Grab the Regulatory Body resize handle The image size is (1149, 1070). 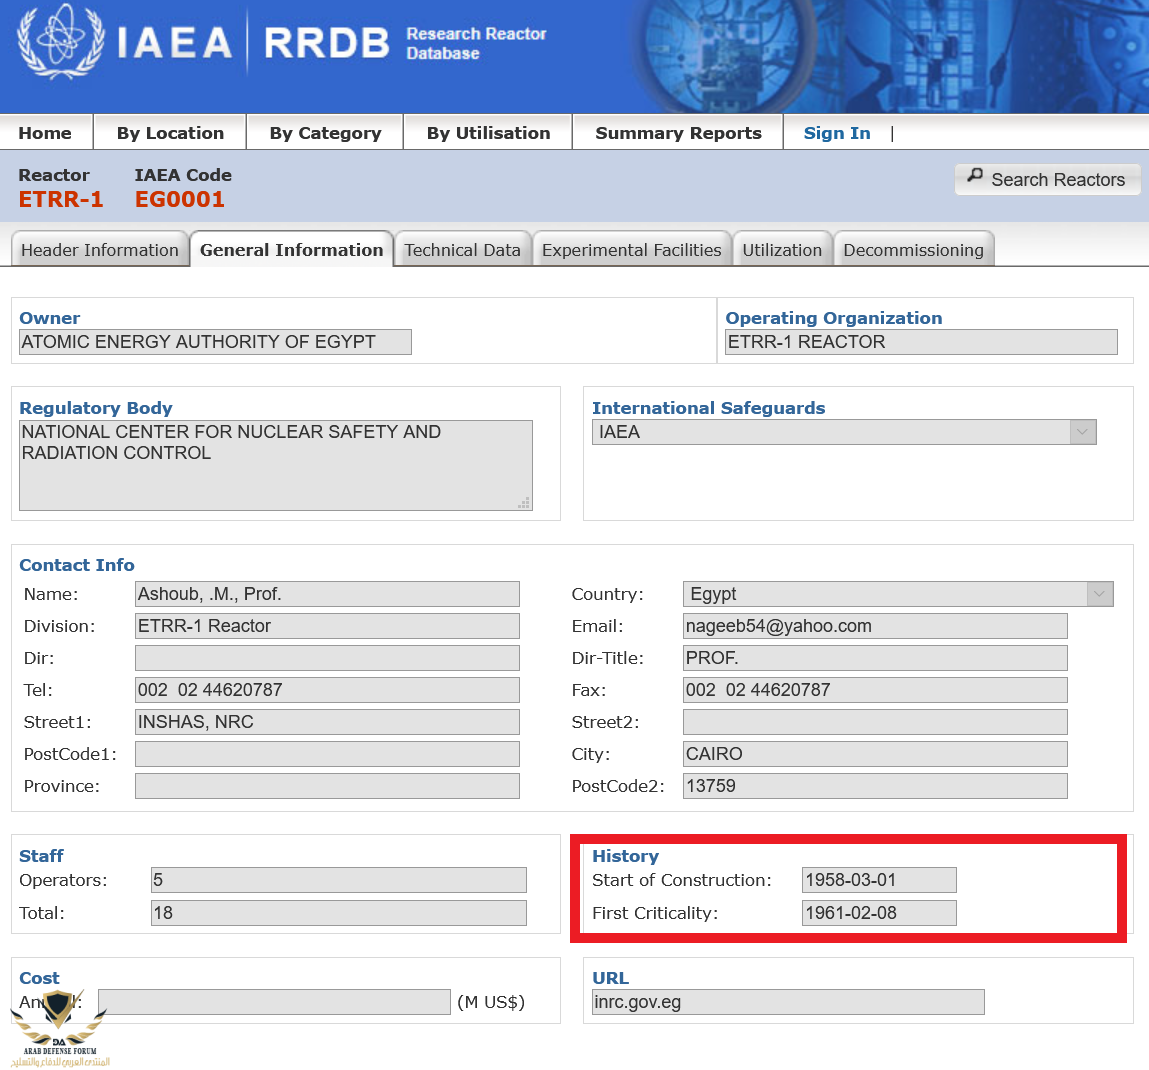[x=524, y=503]
